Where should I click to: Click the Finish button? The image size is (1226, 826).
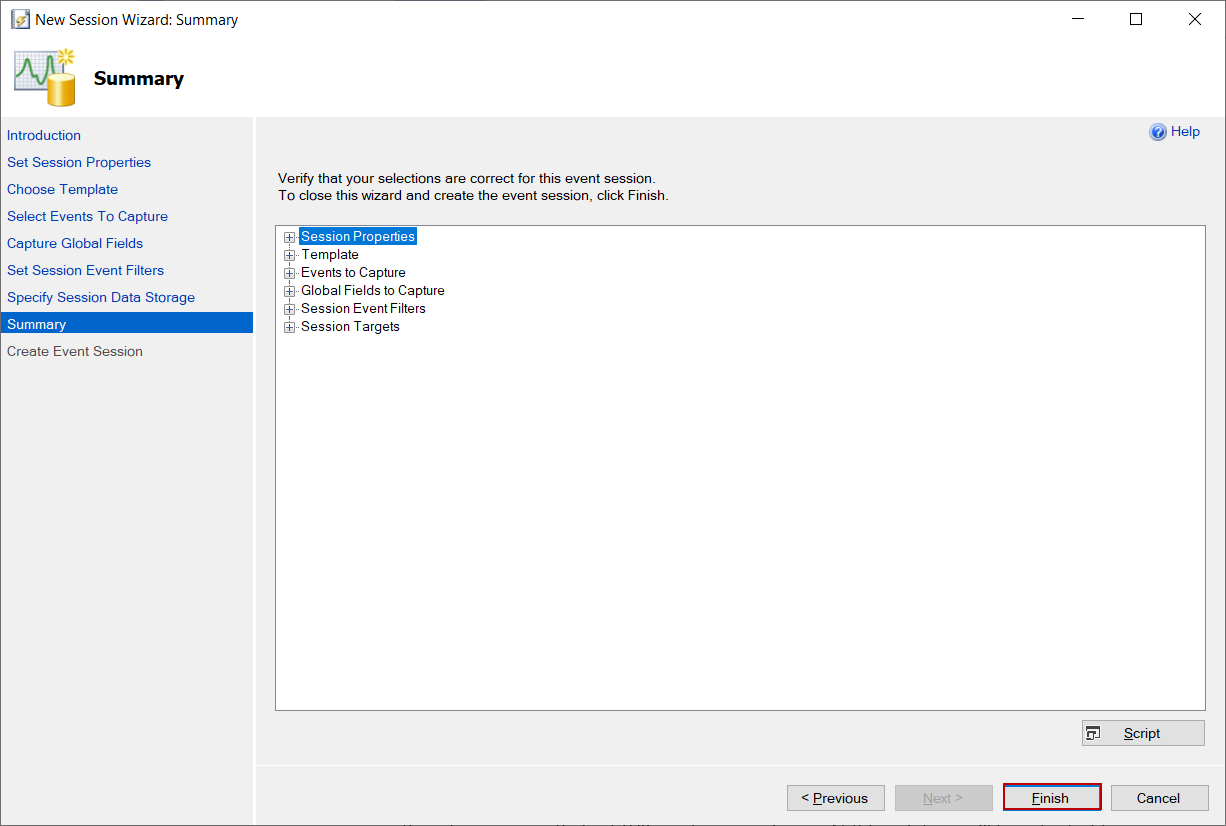(x=1051, y=798)
